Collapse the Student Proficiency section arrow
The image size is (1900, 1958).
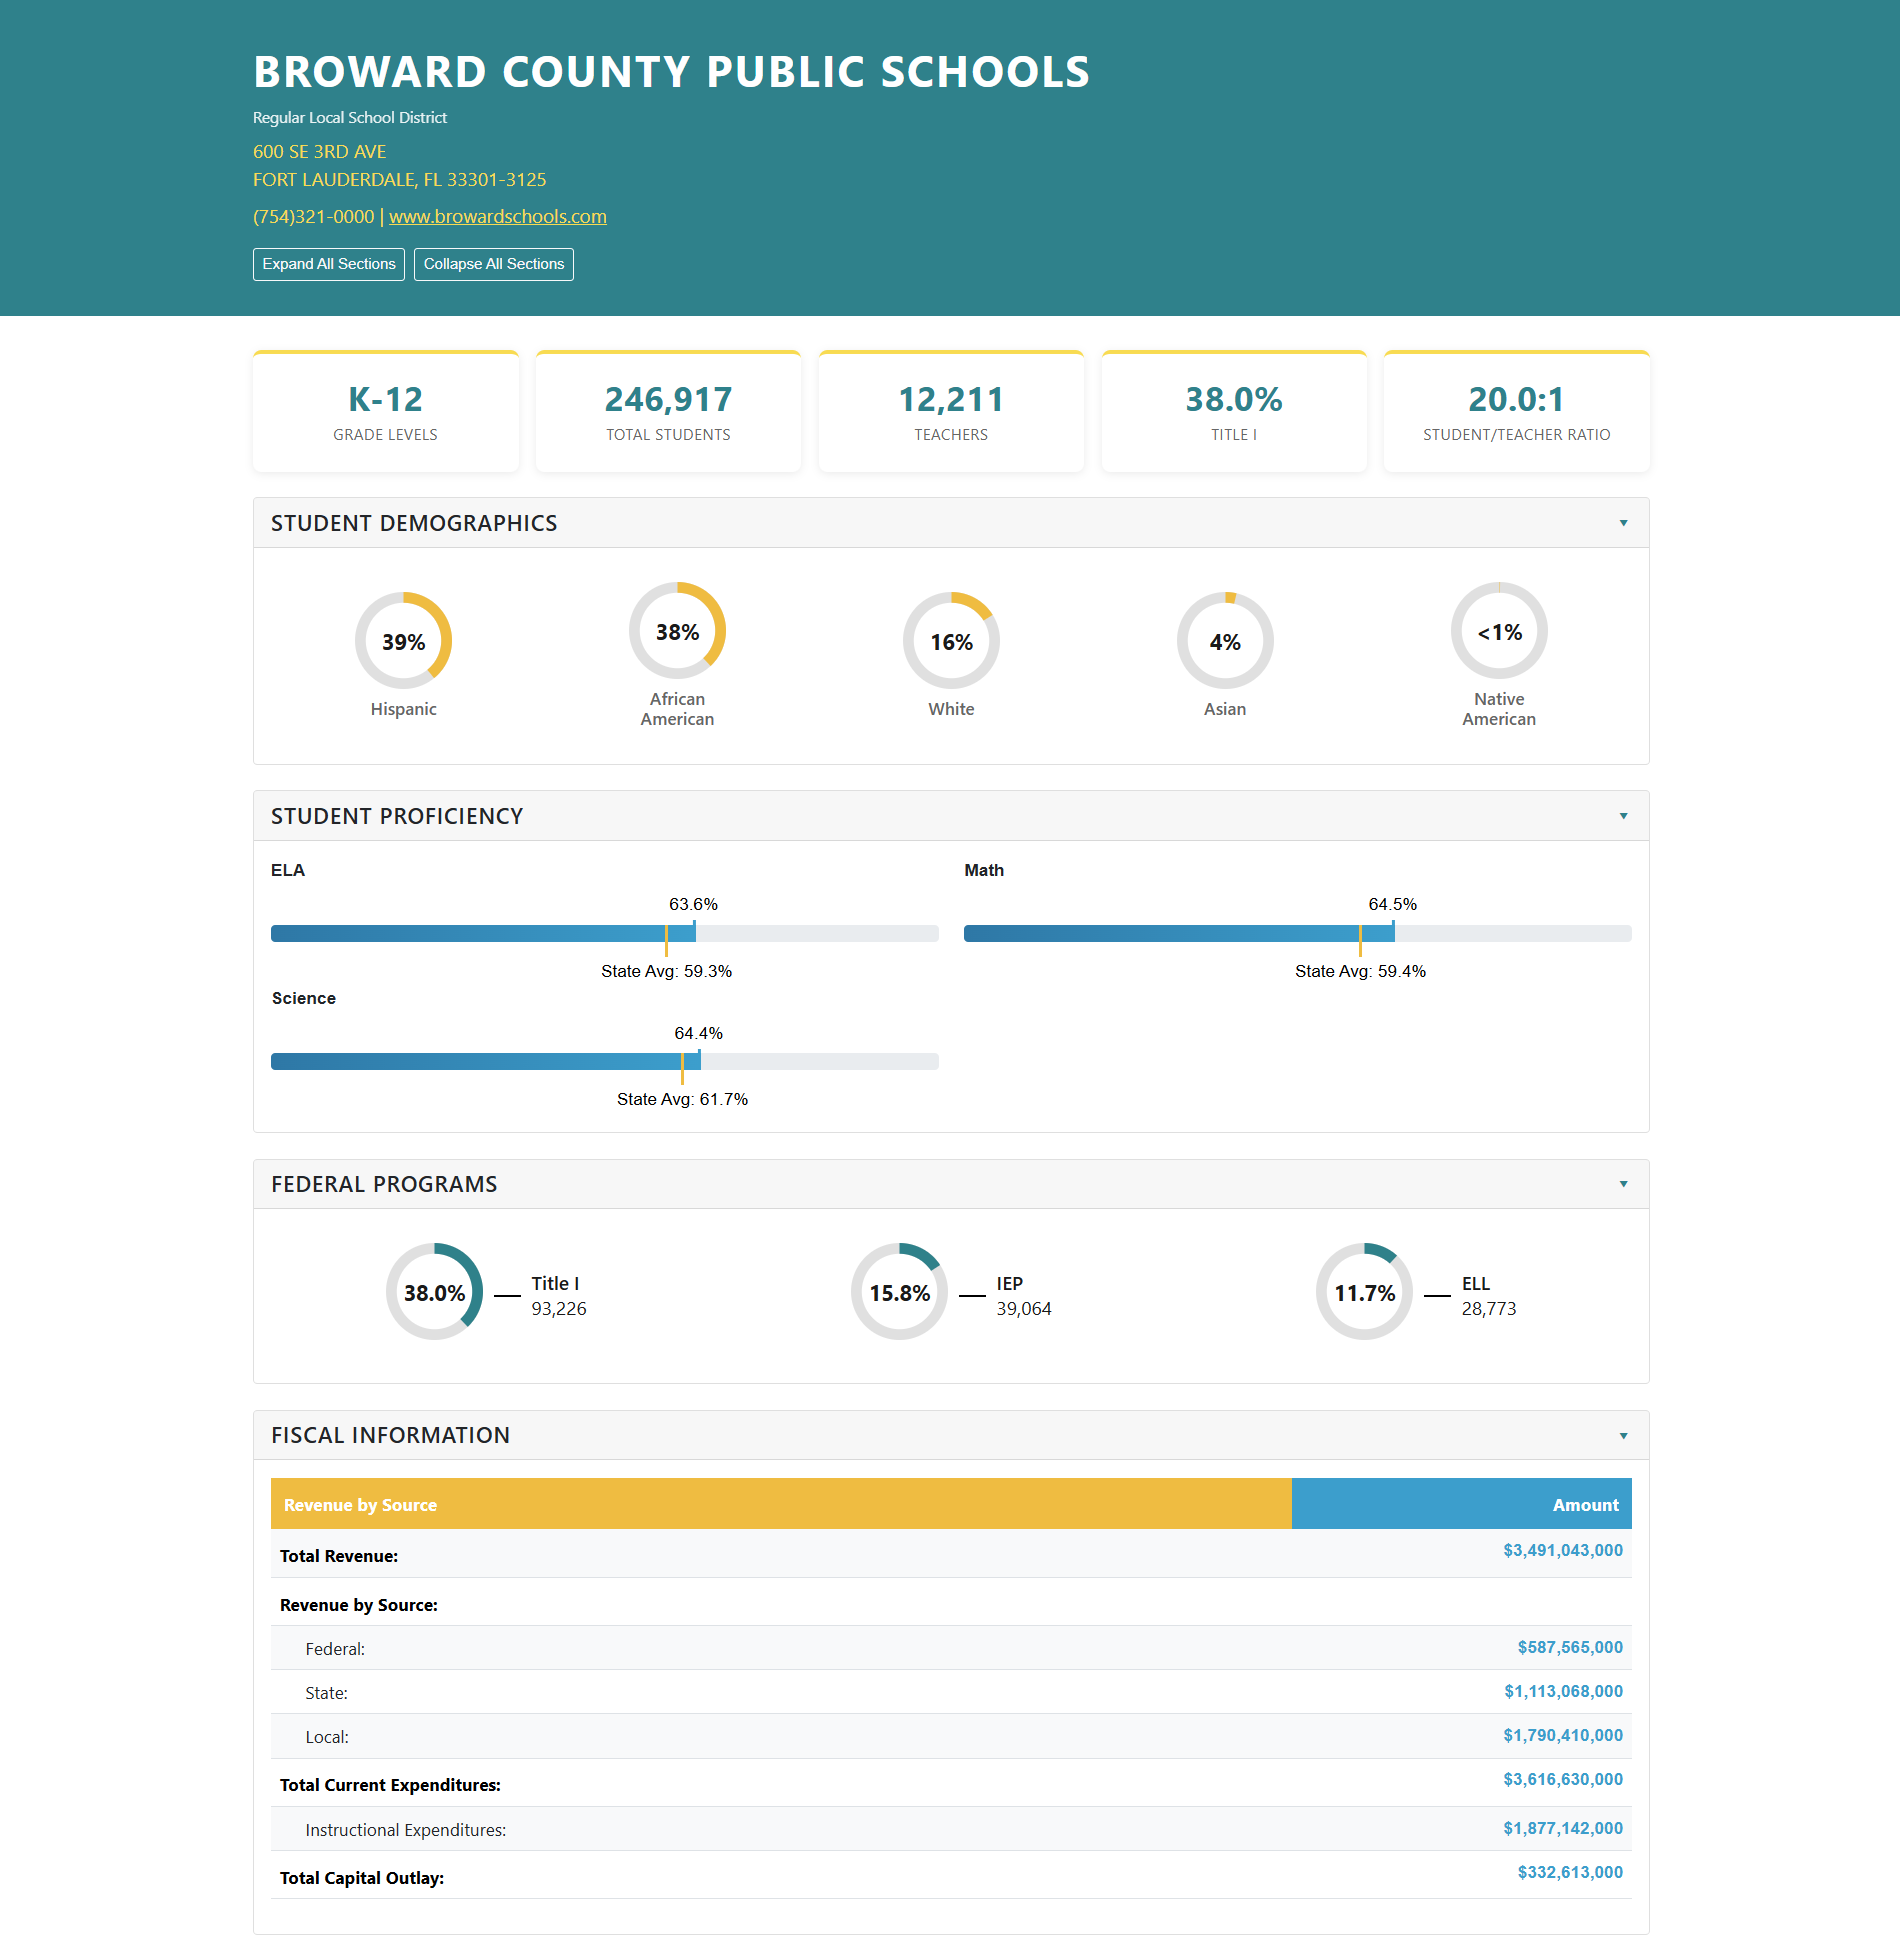pyautogui.click(x=1623, y=816)
